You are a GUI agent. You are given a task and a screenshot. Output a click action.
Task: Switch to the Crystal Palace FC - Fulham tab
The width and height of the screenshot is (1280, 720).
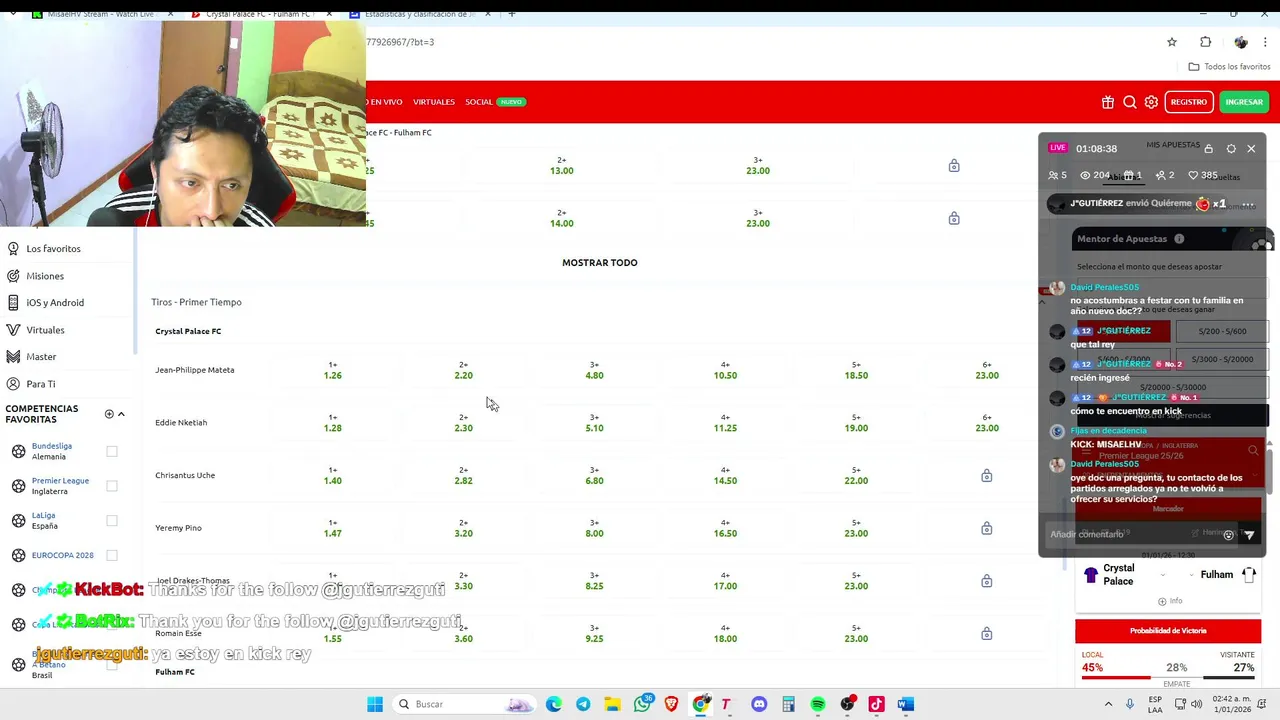260,14
